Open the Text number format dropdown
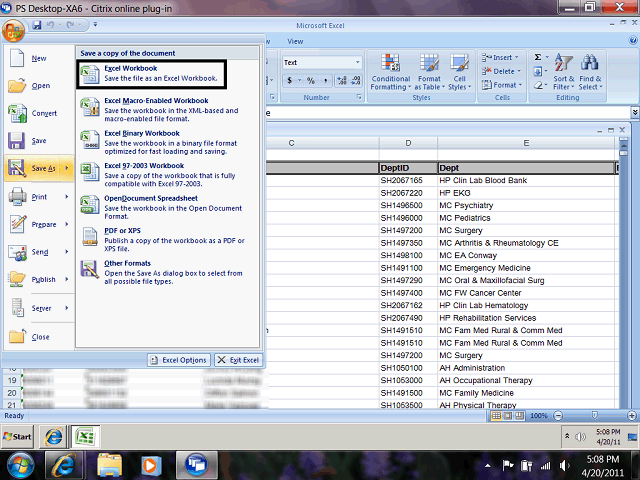This screenshot has height=480, width=640. click(x=358, y=62)
